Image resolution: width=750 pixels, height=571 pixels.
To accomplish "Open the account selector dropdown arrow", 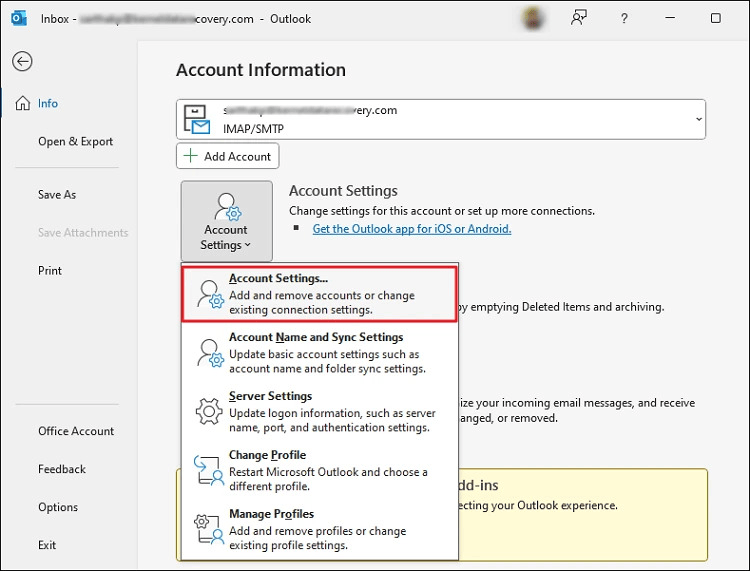I will click(698, 119).
